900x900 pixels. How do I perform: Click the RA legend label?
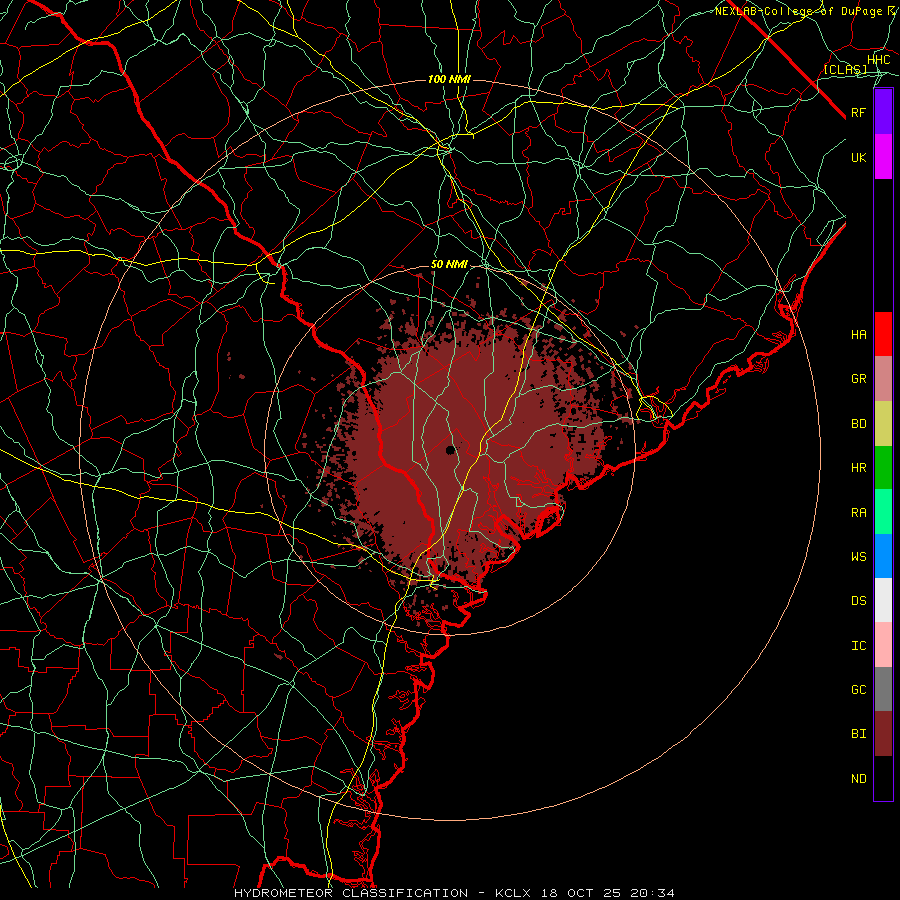pos(859,513)
